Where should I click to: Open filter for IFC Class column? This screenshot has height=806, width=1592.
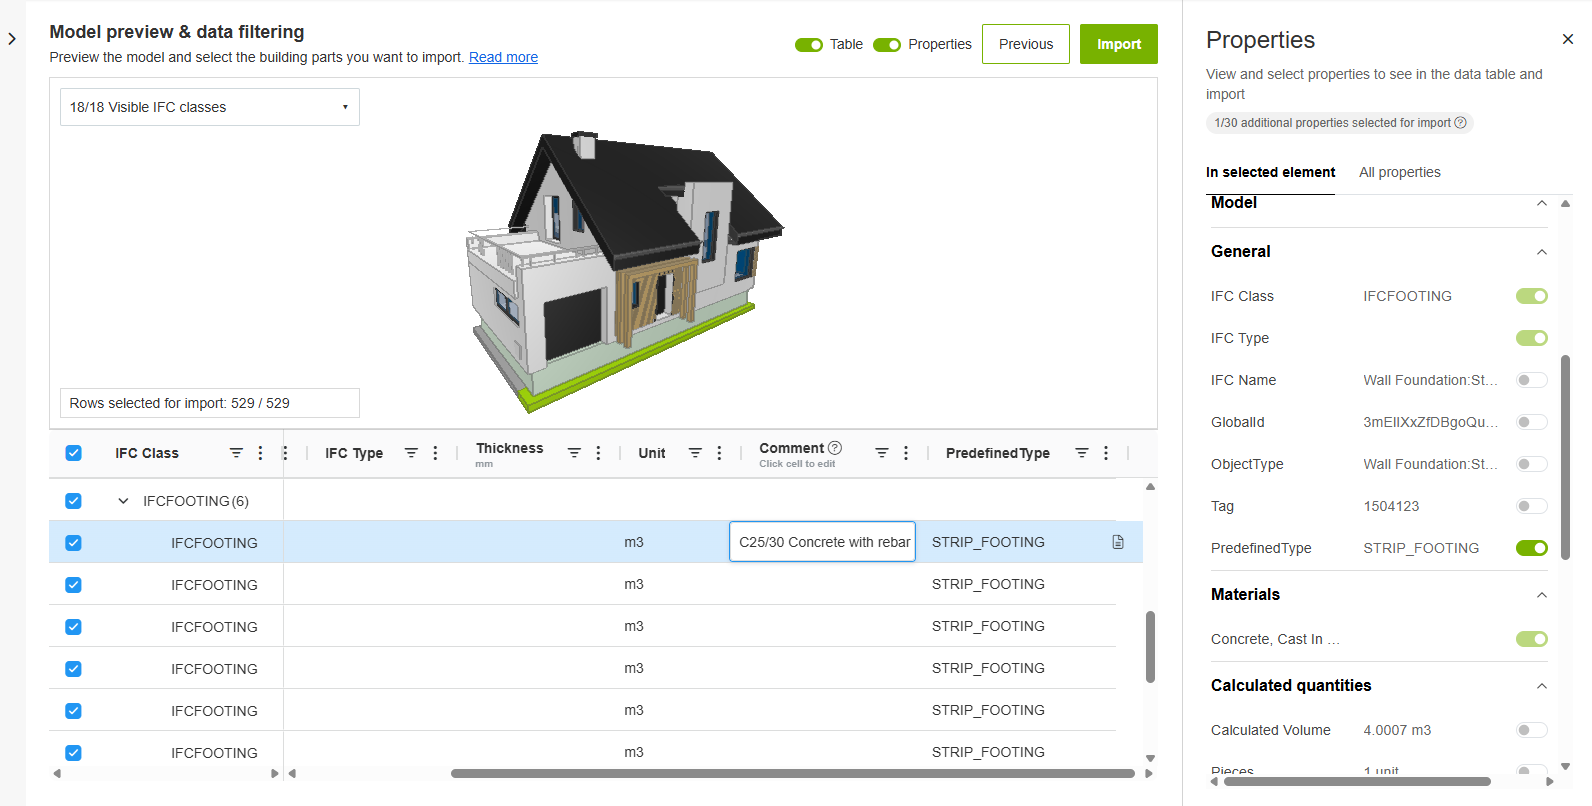click(236, 453)
